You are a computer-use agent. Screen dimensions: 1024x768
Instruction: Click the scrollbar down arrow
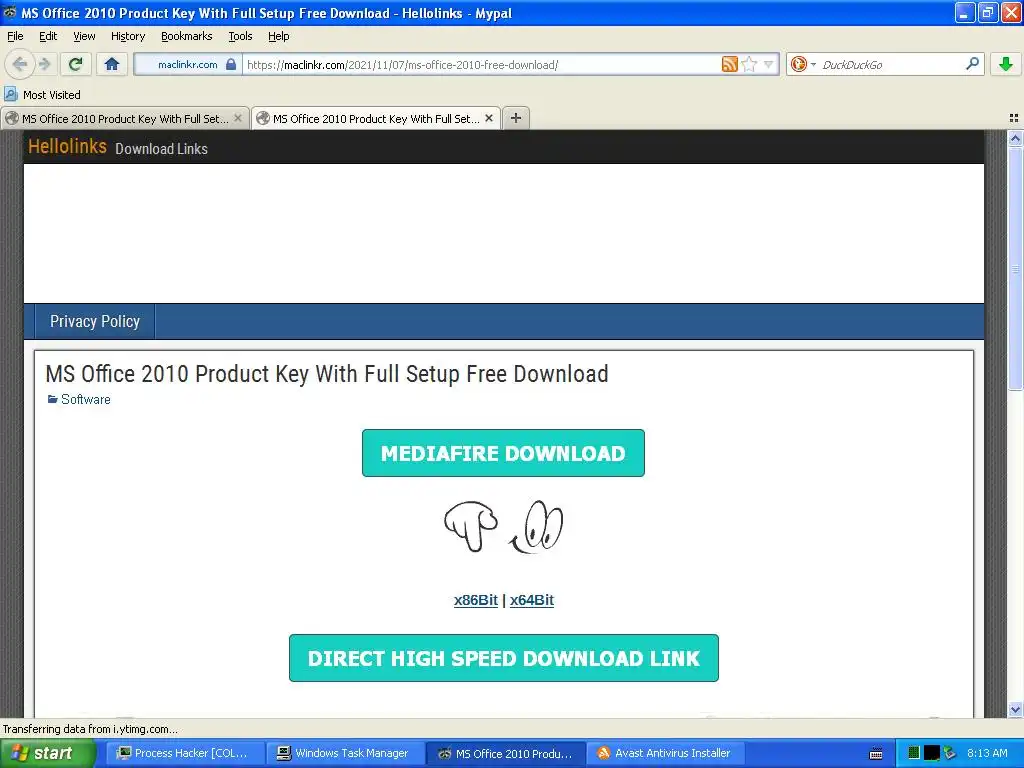tap(1015, 709)
